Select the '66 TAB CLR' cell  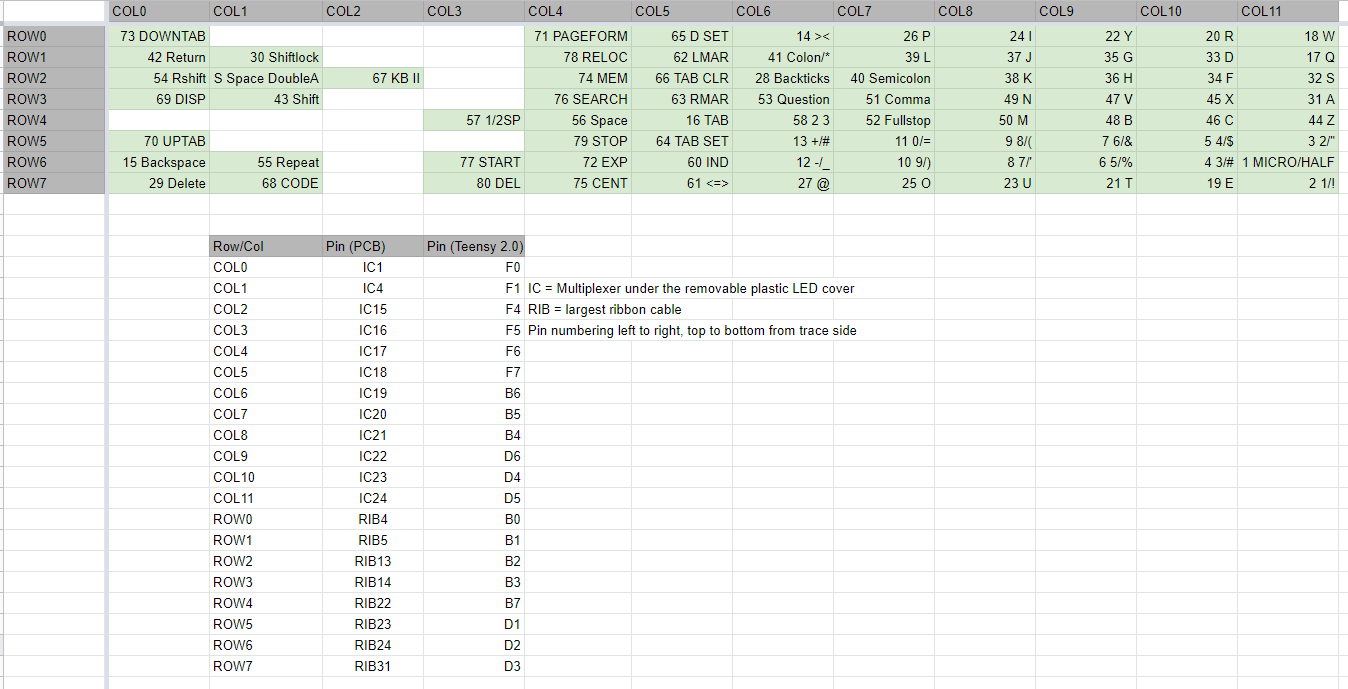click(682, 78)
